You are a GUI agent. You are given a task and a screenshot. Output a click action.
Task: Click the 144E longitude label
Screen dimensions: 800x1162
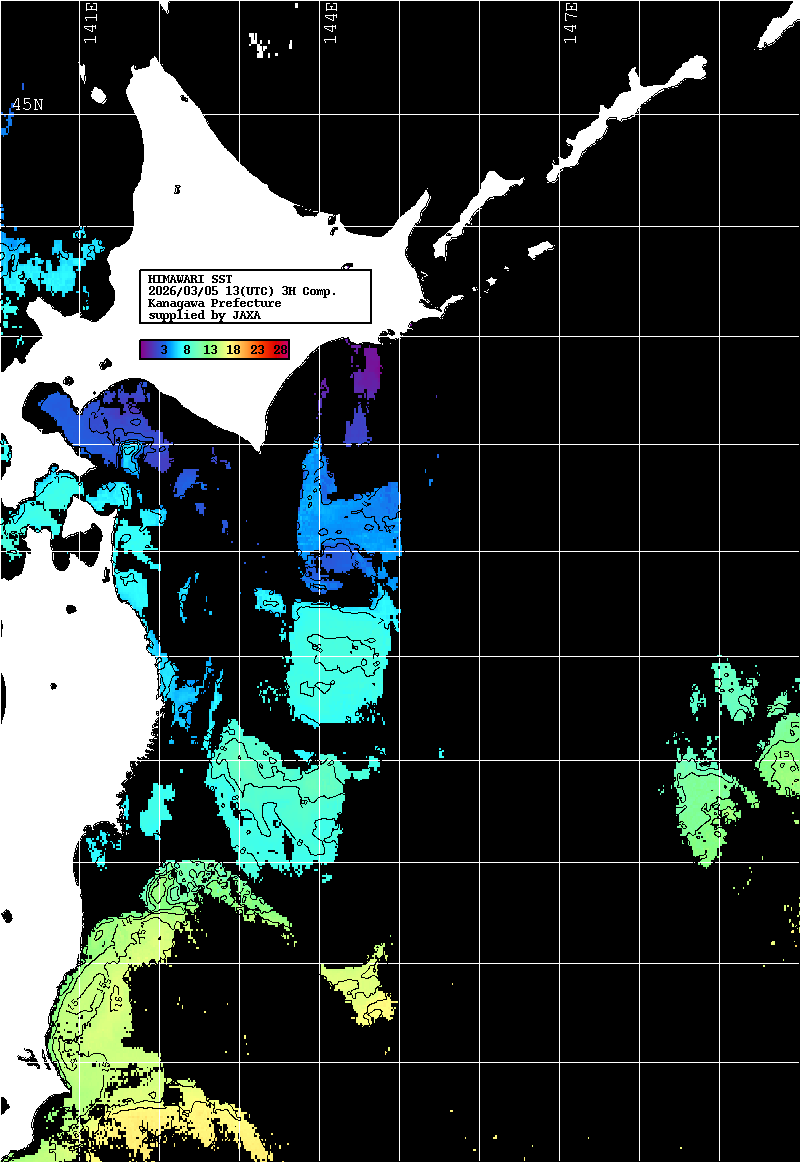330,24
